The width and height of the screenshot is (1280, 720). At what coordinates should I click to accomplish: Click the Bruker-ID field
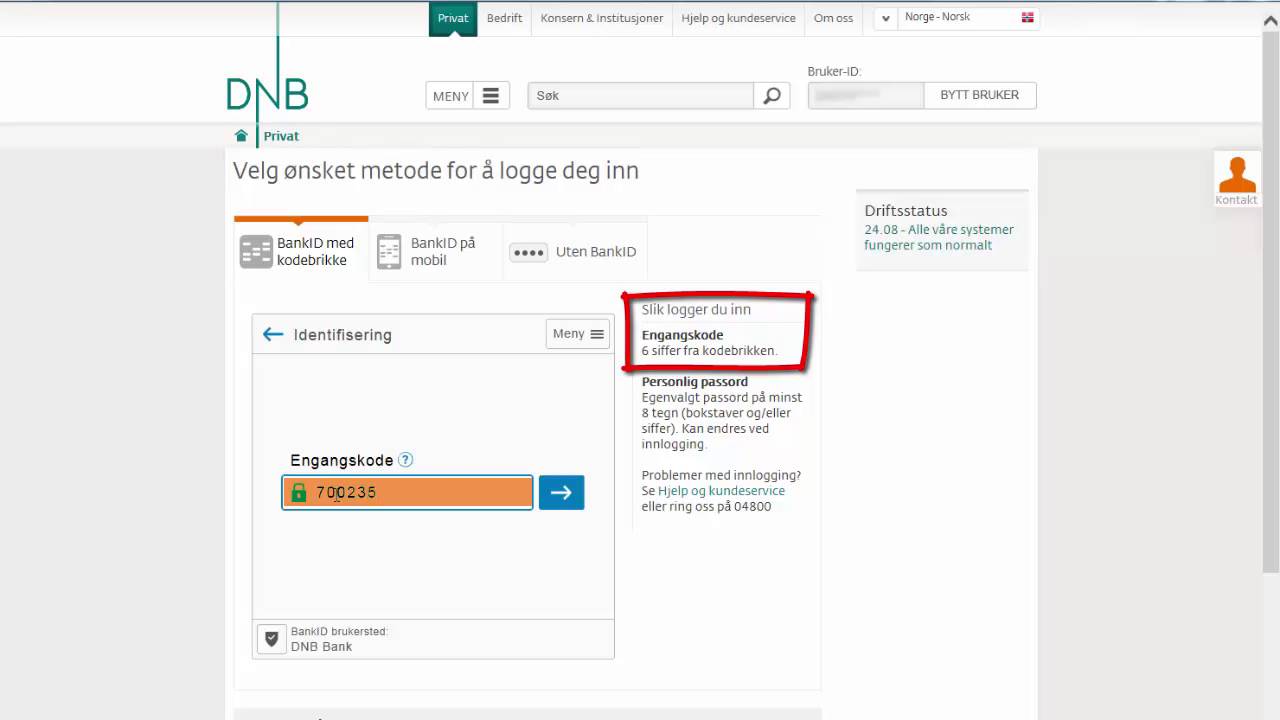tap(866, 95)
